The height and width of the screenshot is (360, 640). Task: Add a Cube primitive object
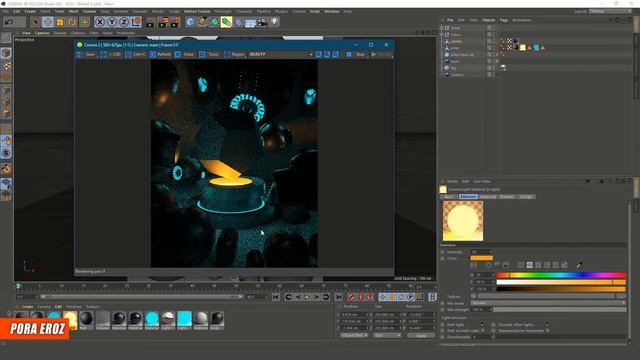pos(190,22)
